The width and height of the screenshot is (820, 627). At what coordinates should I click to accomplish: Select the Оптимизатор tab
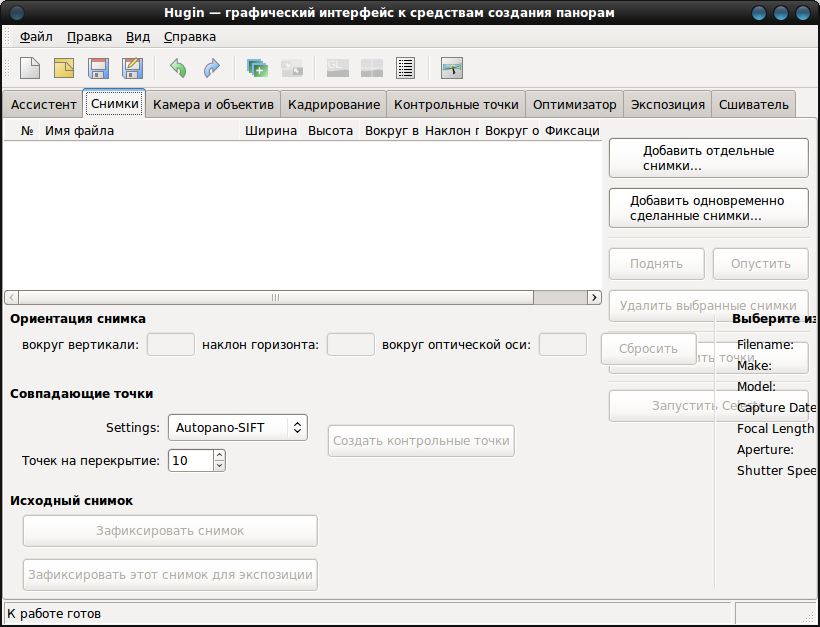[x=574, y=105]
